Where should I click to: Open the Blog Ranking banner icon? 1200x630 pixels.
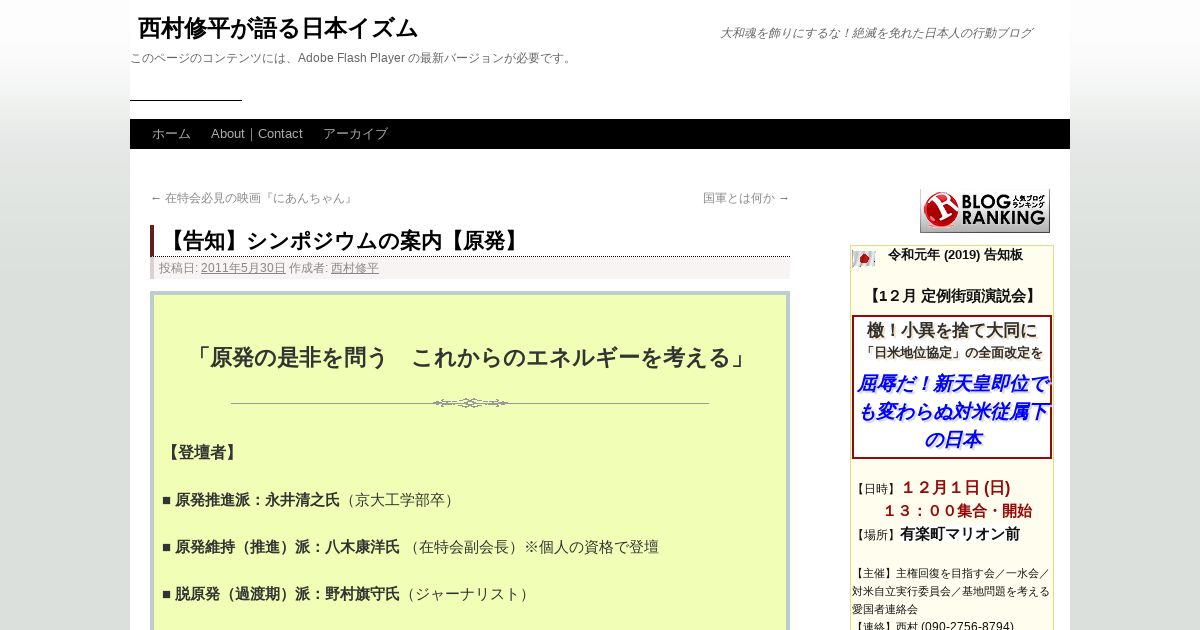pos(985,210)
